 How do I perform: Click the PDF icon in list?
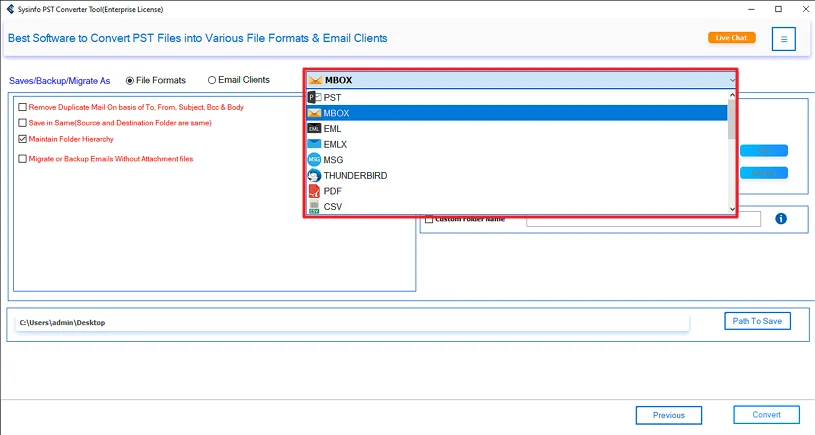click(x=314, y=191)
